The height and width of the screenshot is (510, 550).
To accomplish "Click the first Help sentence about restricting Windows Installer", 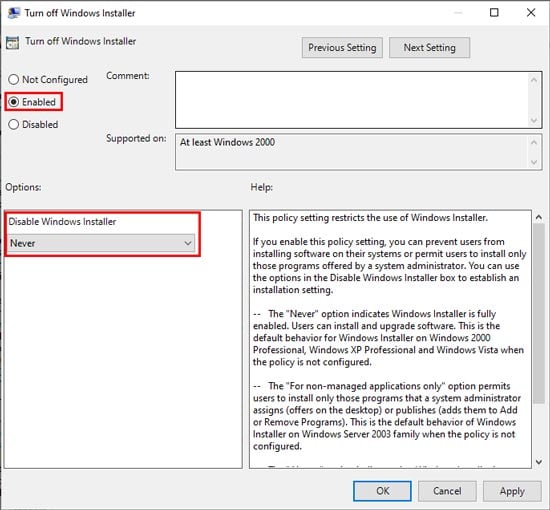I will click(x=370, y=218).
